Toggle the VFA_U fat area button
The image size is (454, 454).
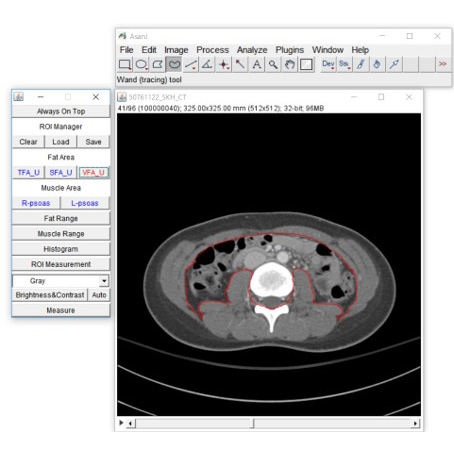[94, 173]
